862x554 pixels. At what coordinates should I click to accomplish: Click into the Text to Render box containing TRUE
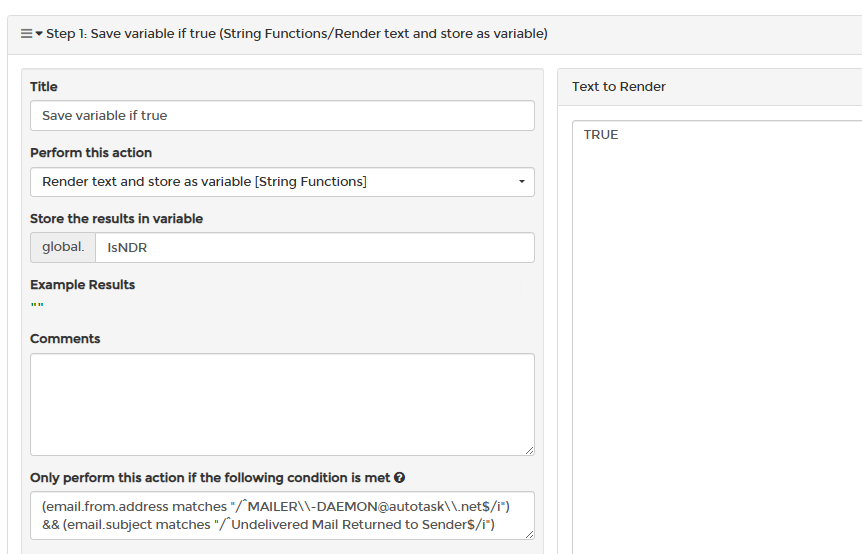pos(717,336)
